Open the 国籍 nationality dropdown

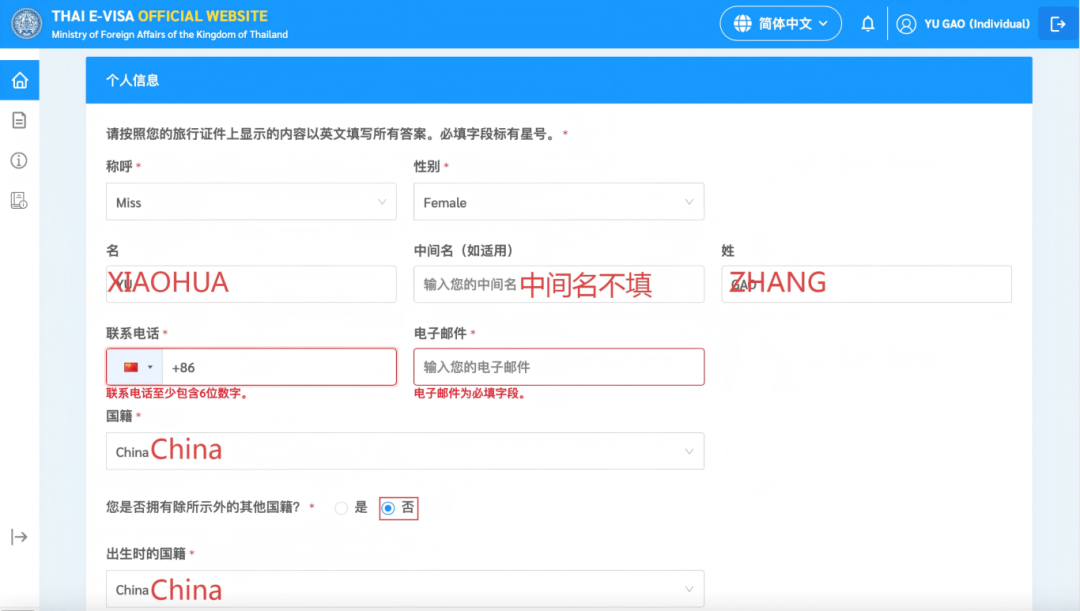[405, 451]
